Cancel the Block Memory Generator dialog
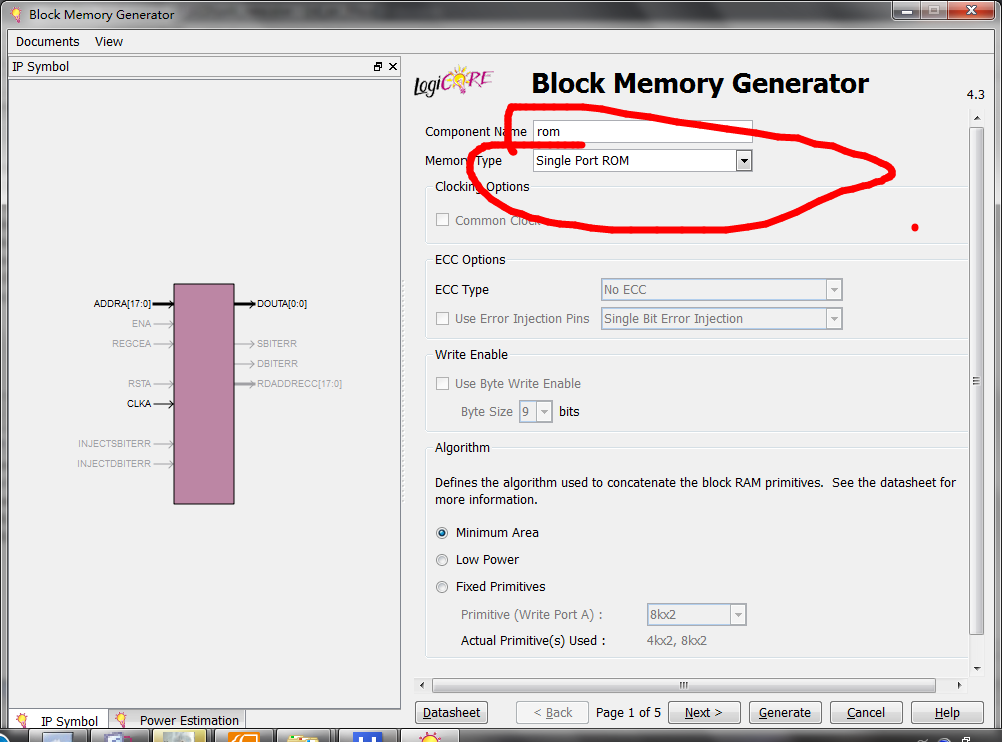Image resolution: width=1002 pixels, height=742 pixels. 866,713
